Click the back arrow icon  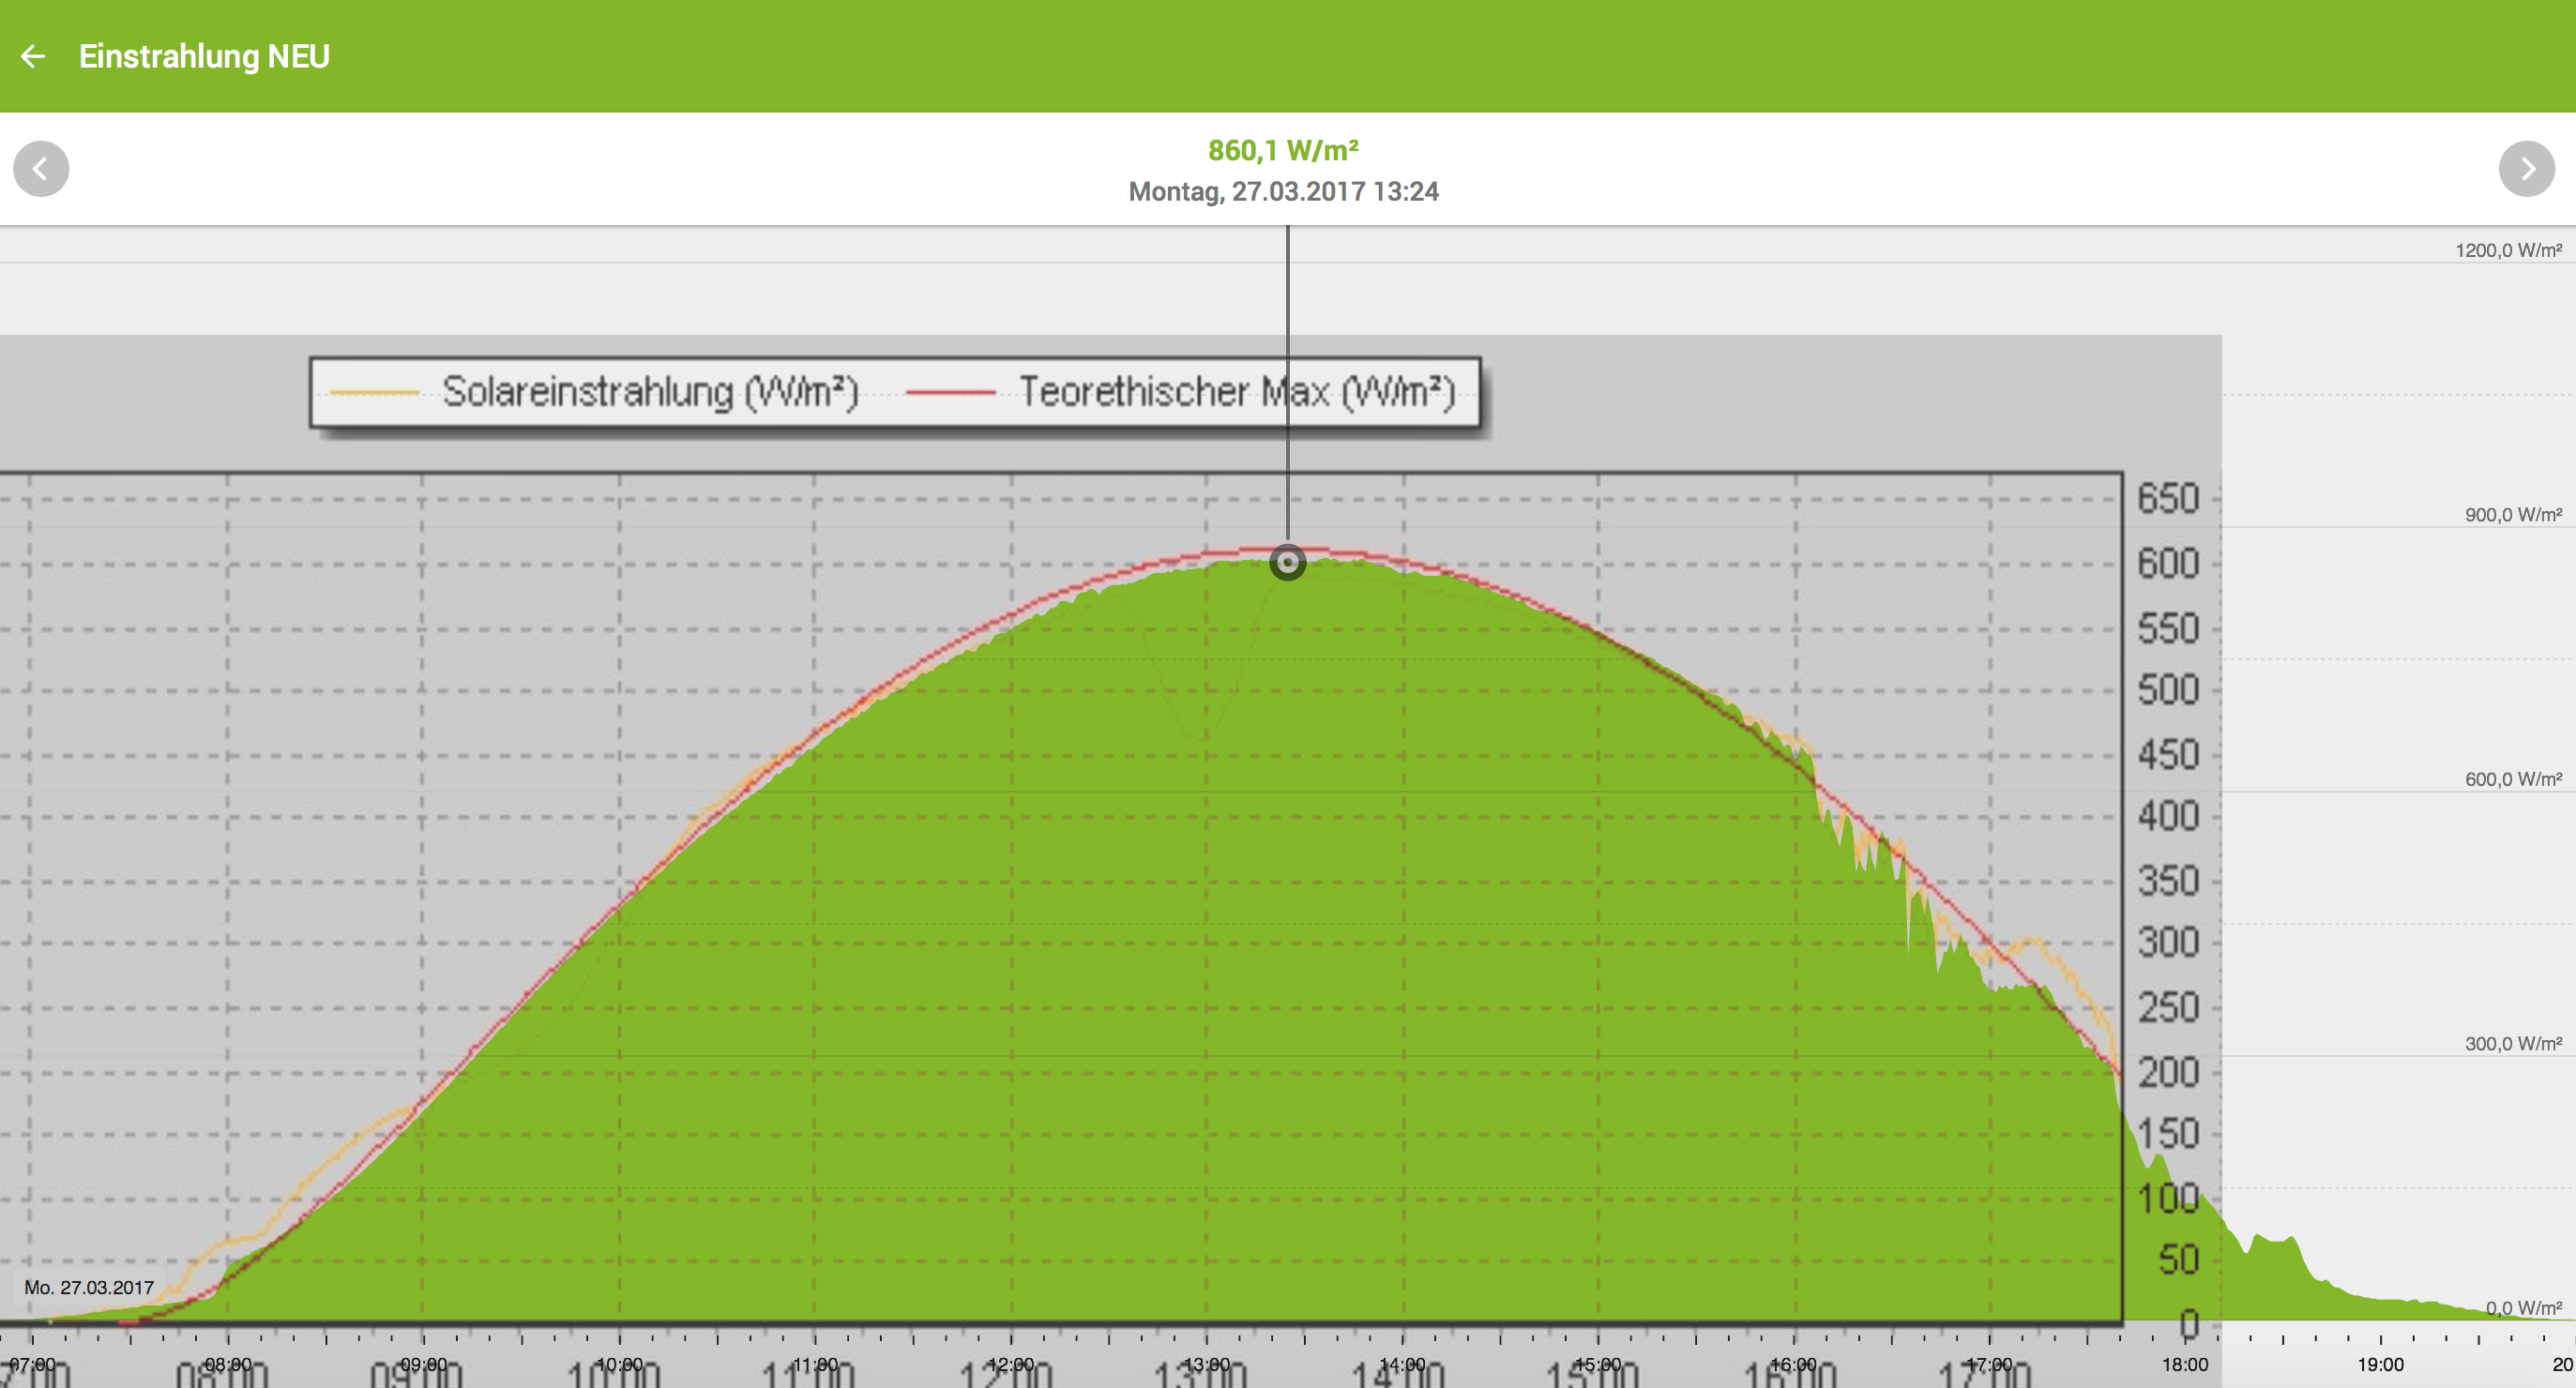click(33, 56)
